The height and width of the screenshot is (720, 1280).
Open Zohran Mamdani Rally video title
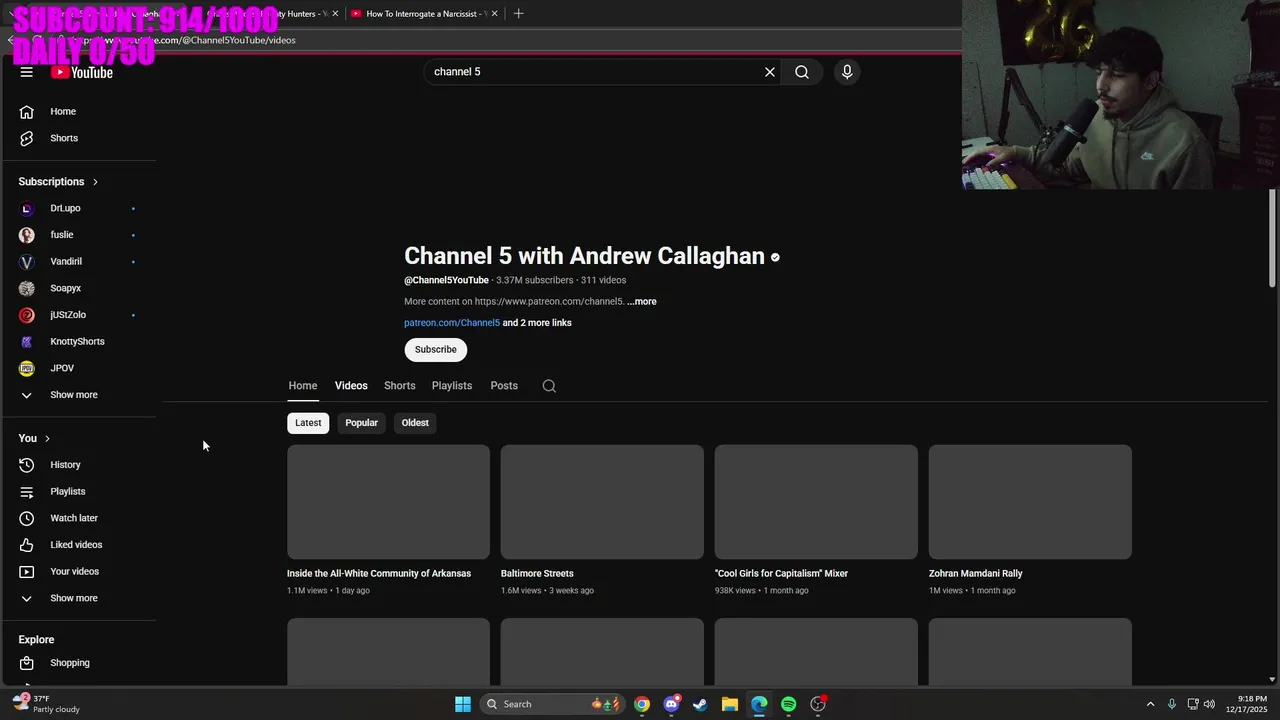(976, 574)
